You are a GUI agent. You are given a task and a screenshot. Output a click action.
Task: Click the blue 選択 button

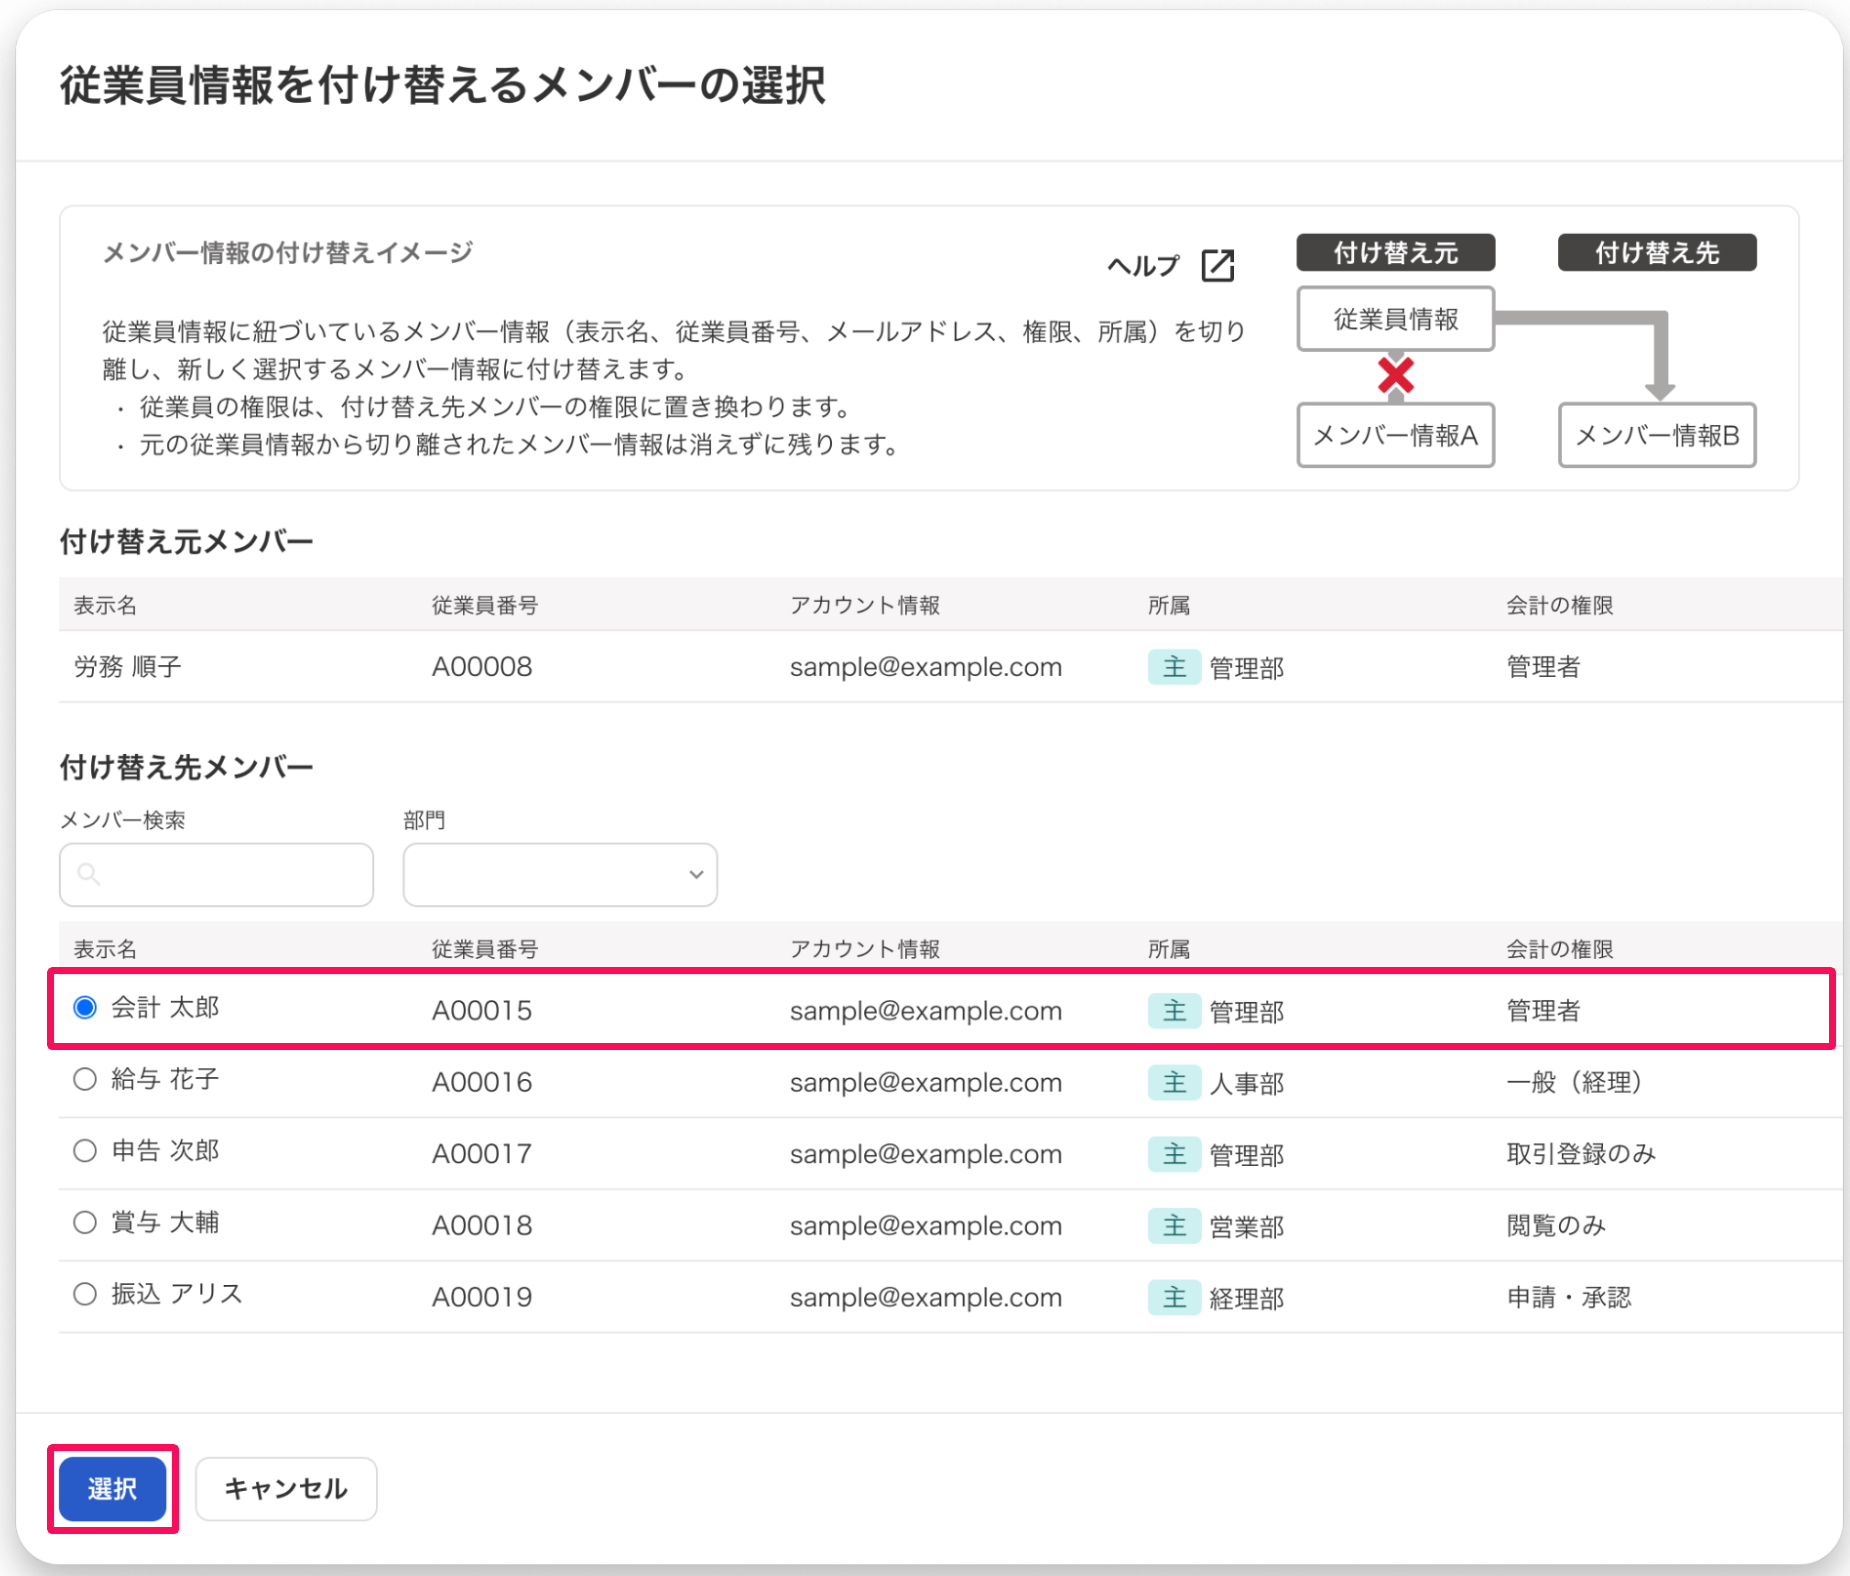pyautogui.click(x=112, y=1489)
